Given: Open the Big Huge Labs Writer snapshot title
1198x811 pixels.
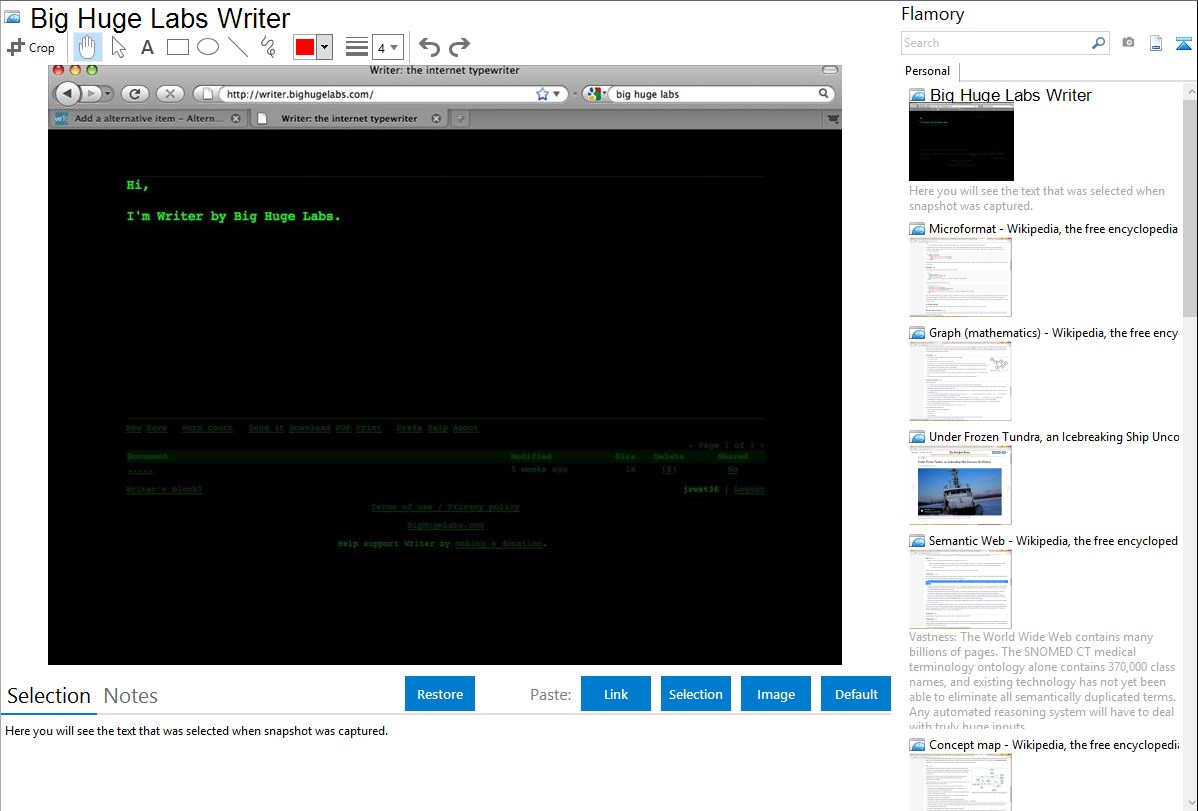Looking at the screenshot, I should click(x=1010, y=96).
